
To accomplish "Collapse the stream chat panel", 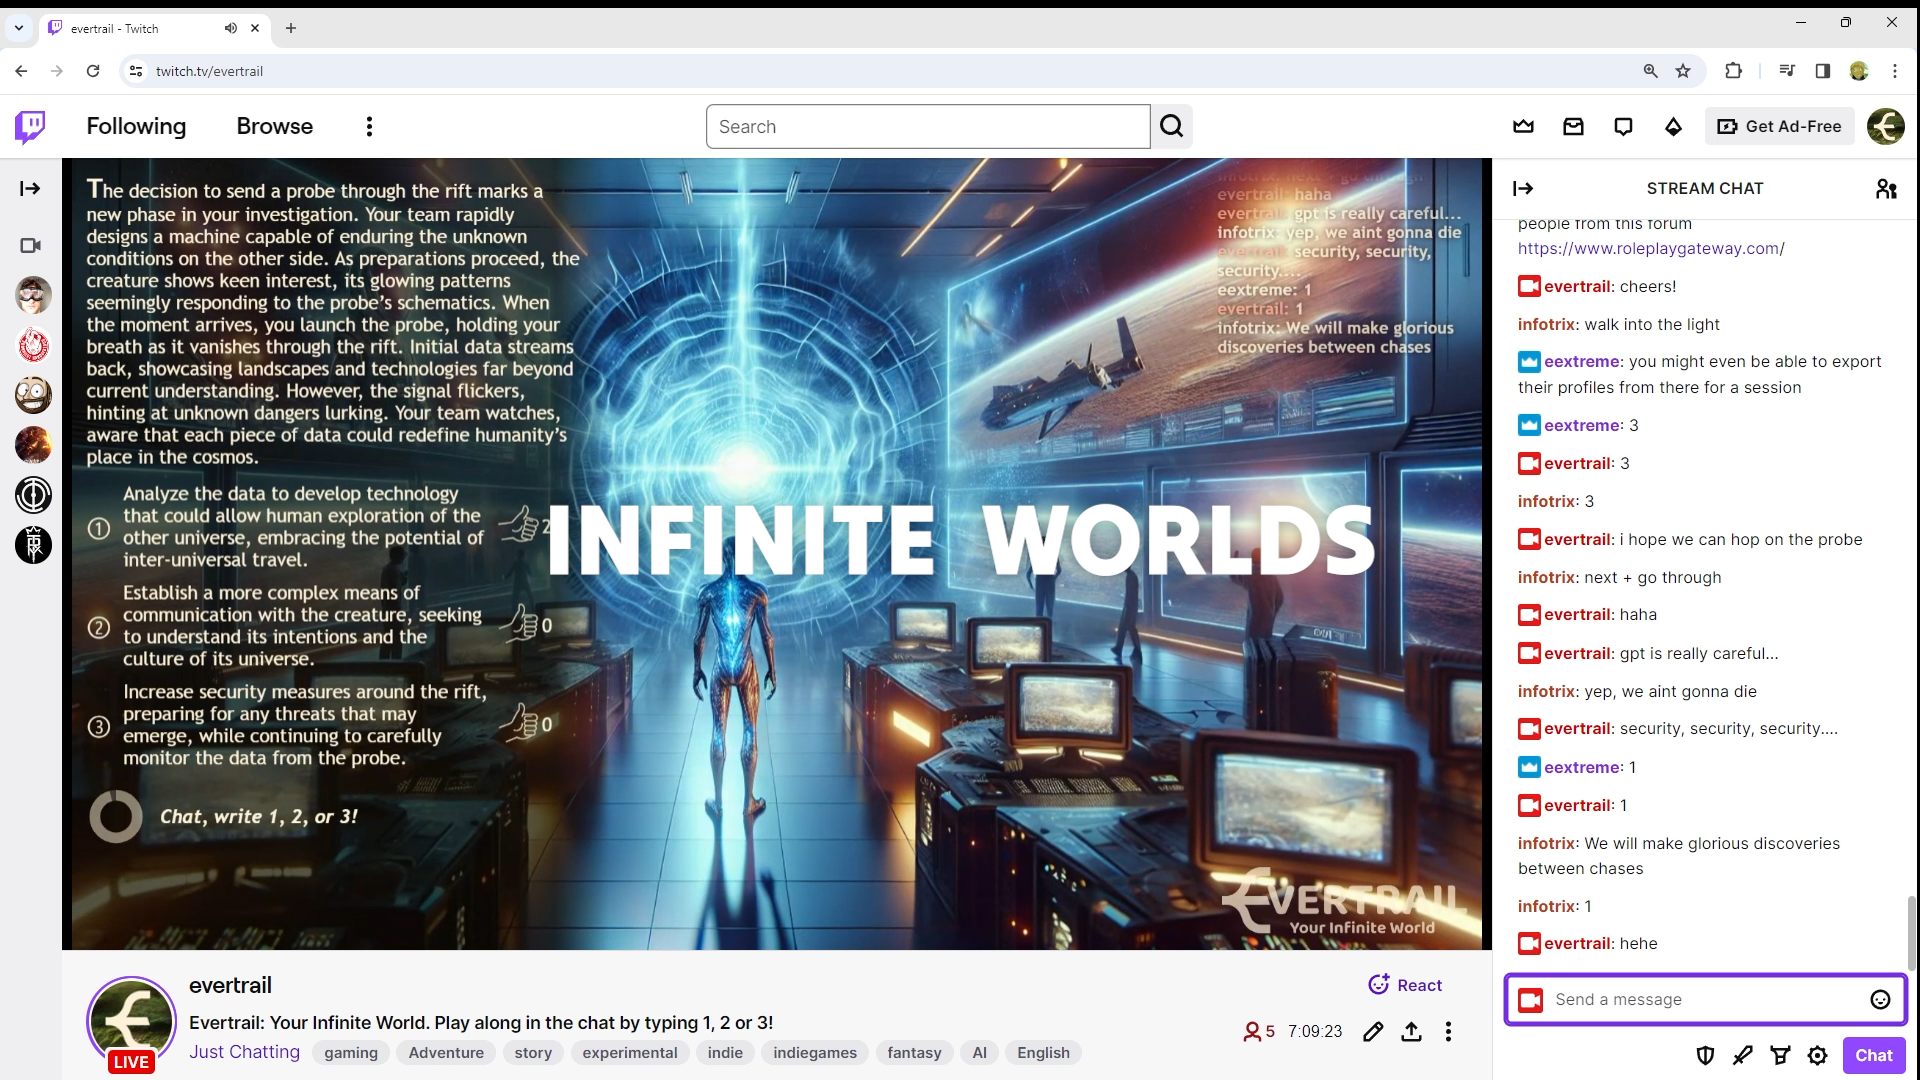I will (x=1523, y=189).
